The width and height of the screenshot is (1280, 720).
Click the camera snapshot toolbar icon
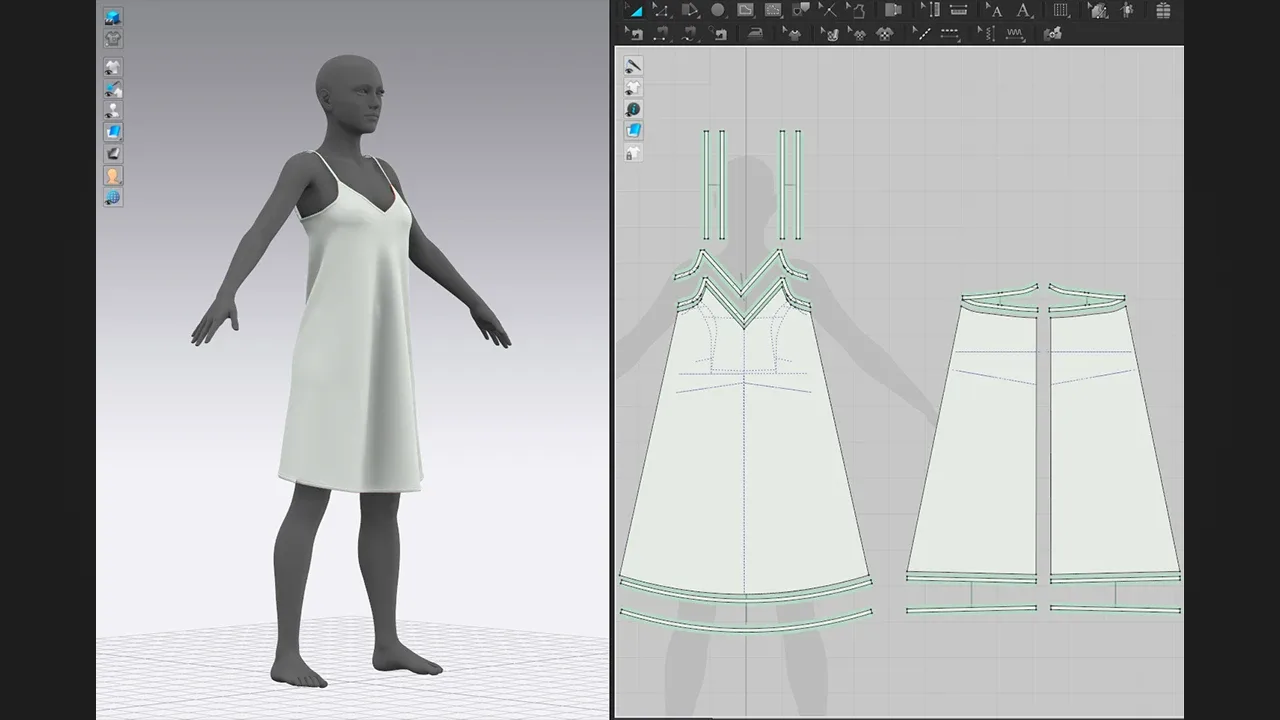click(x=1052, y=33)
